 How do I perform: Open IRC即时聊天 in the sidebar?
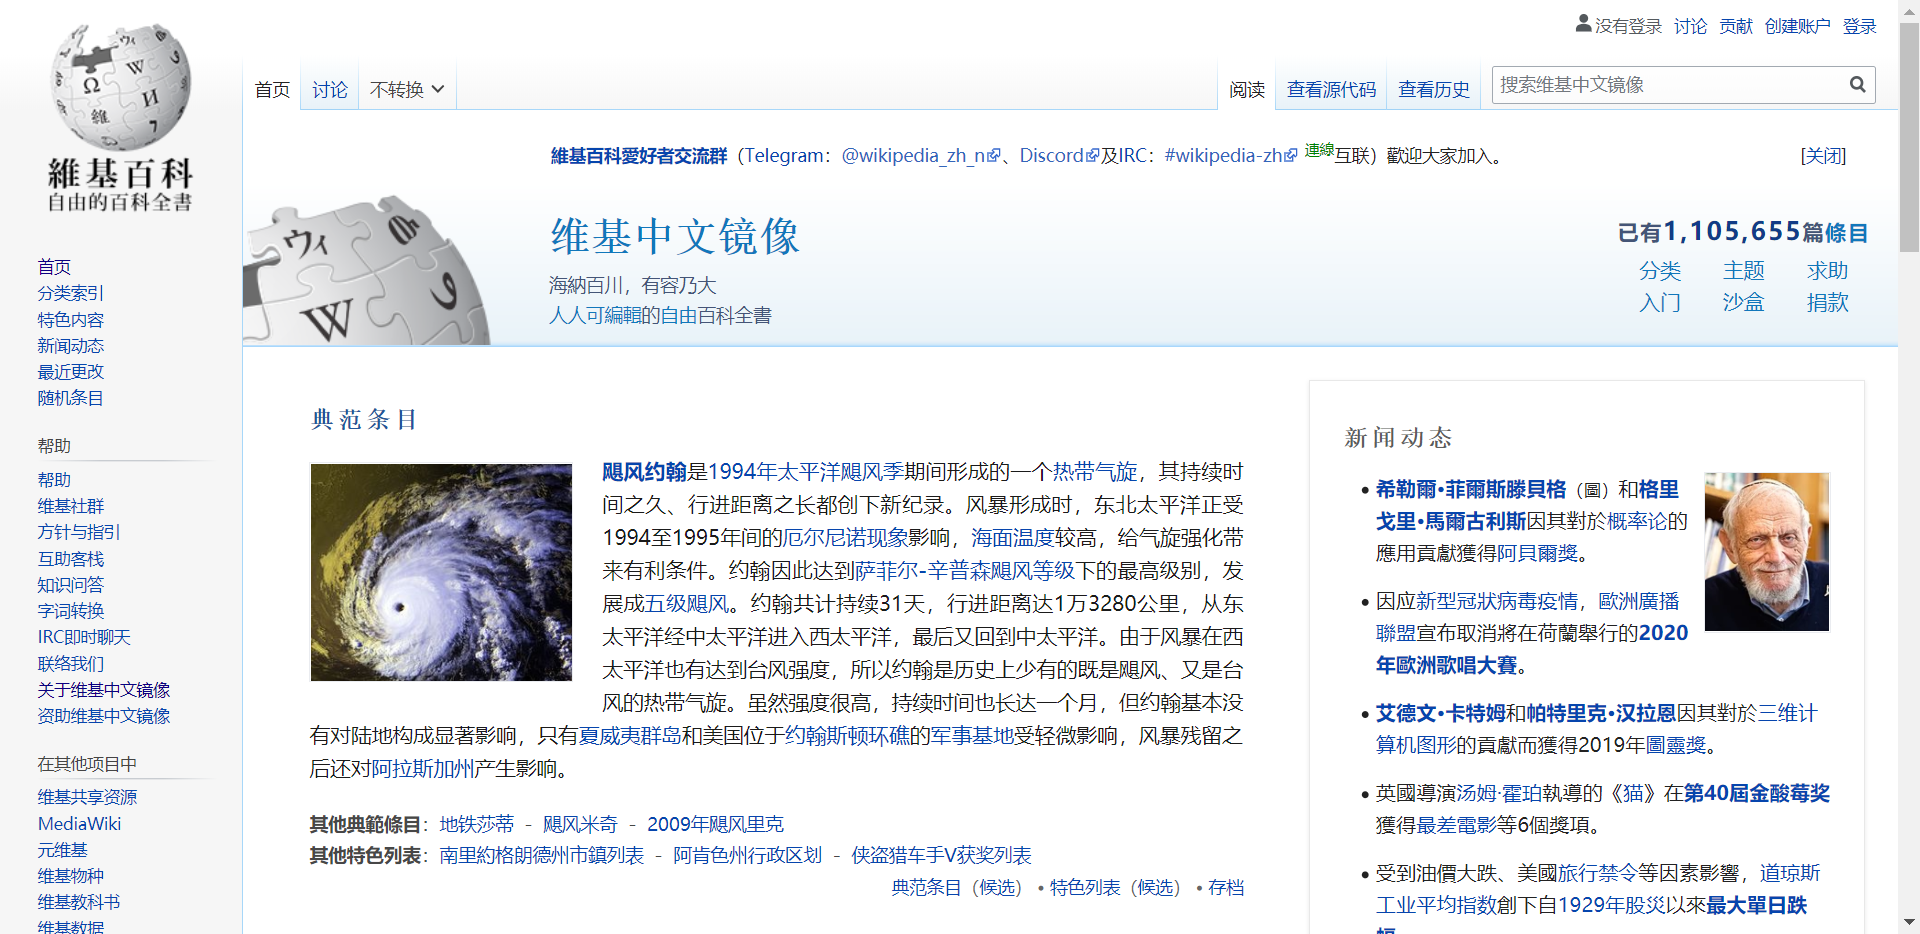click(84, 637)
